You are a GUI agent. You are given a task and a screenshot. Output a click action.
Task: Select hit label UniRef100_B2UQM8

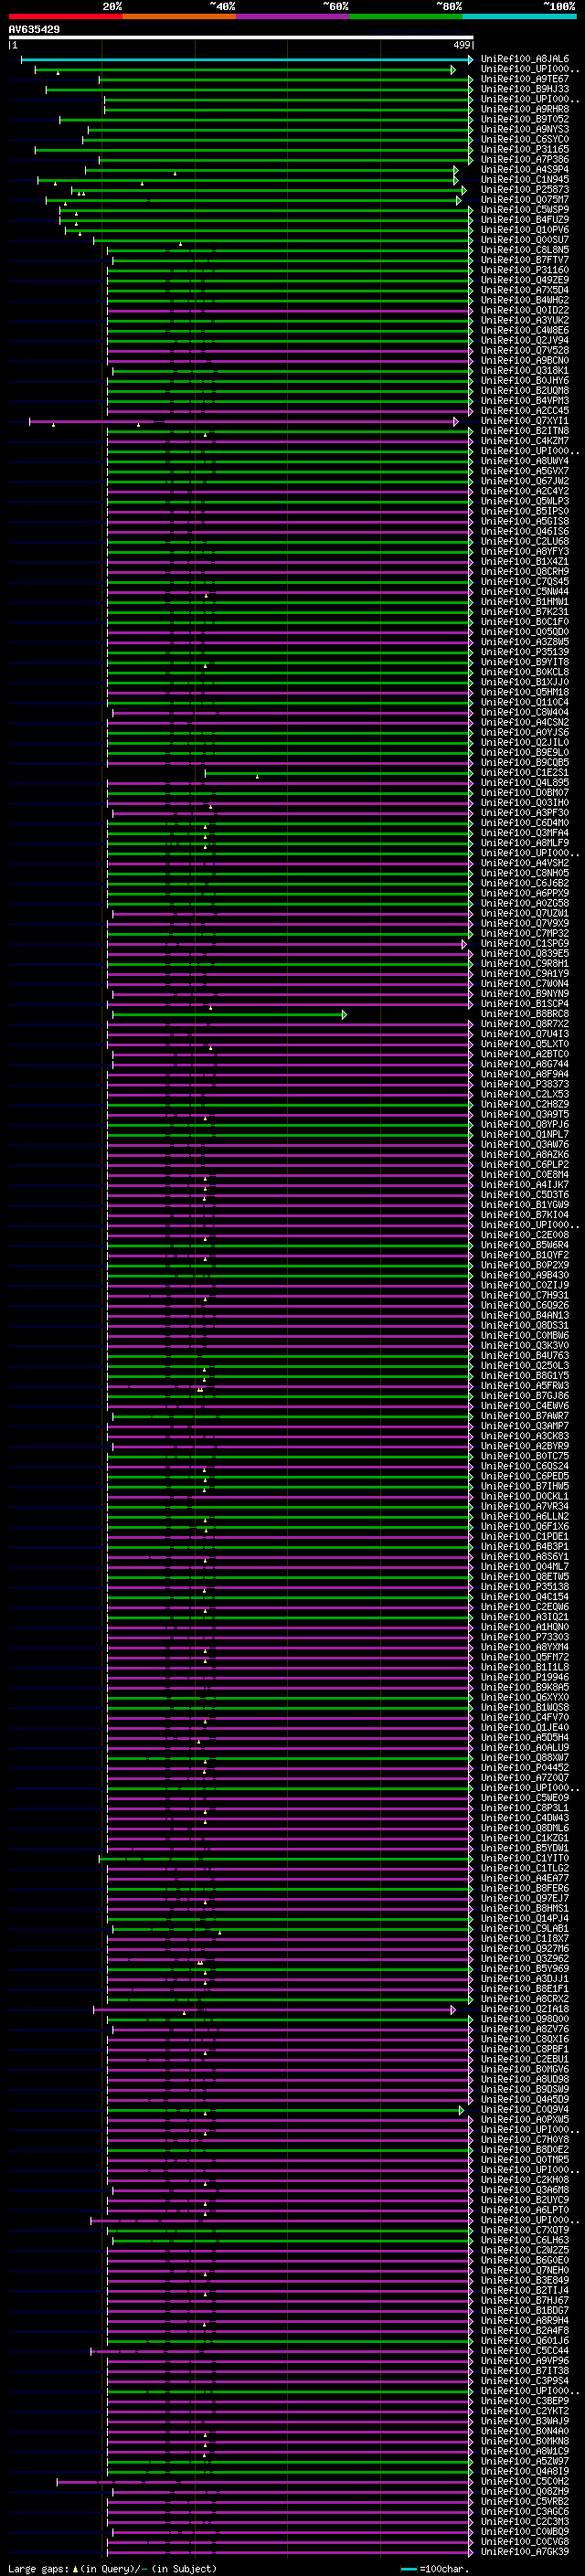pyautogui.click(x=525, y=390)
